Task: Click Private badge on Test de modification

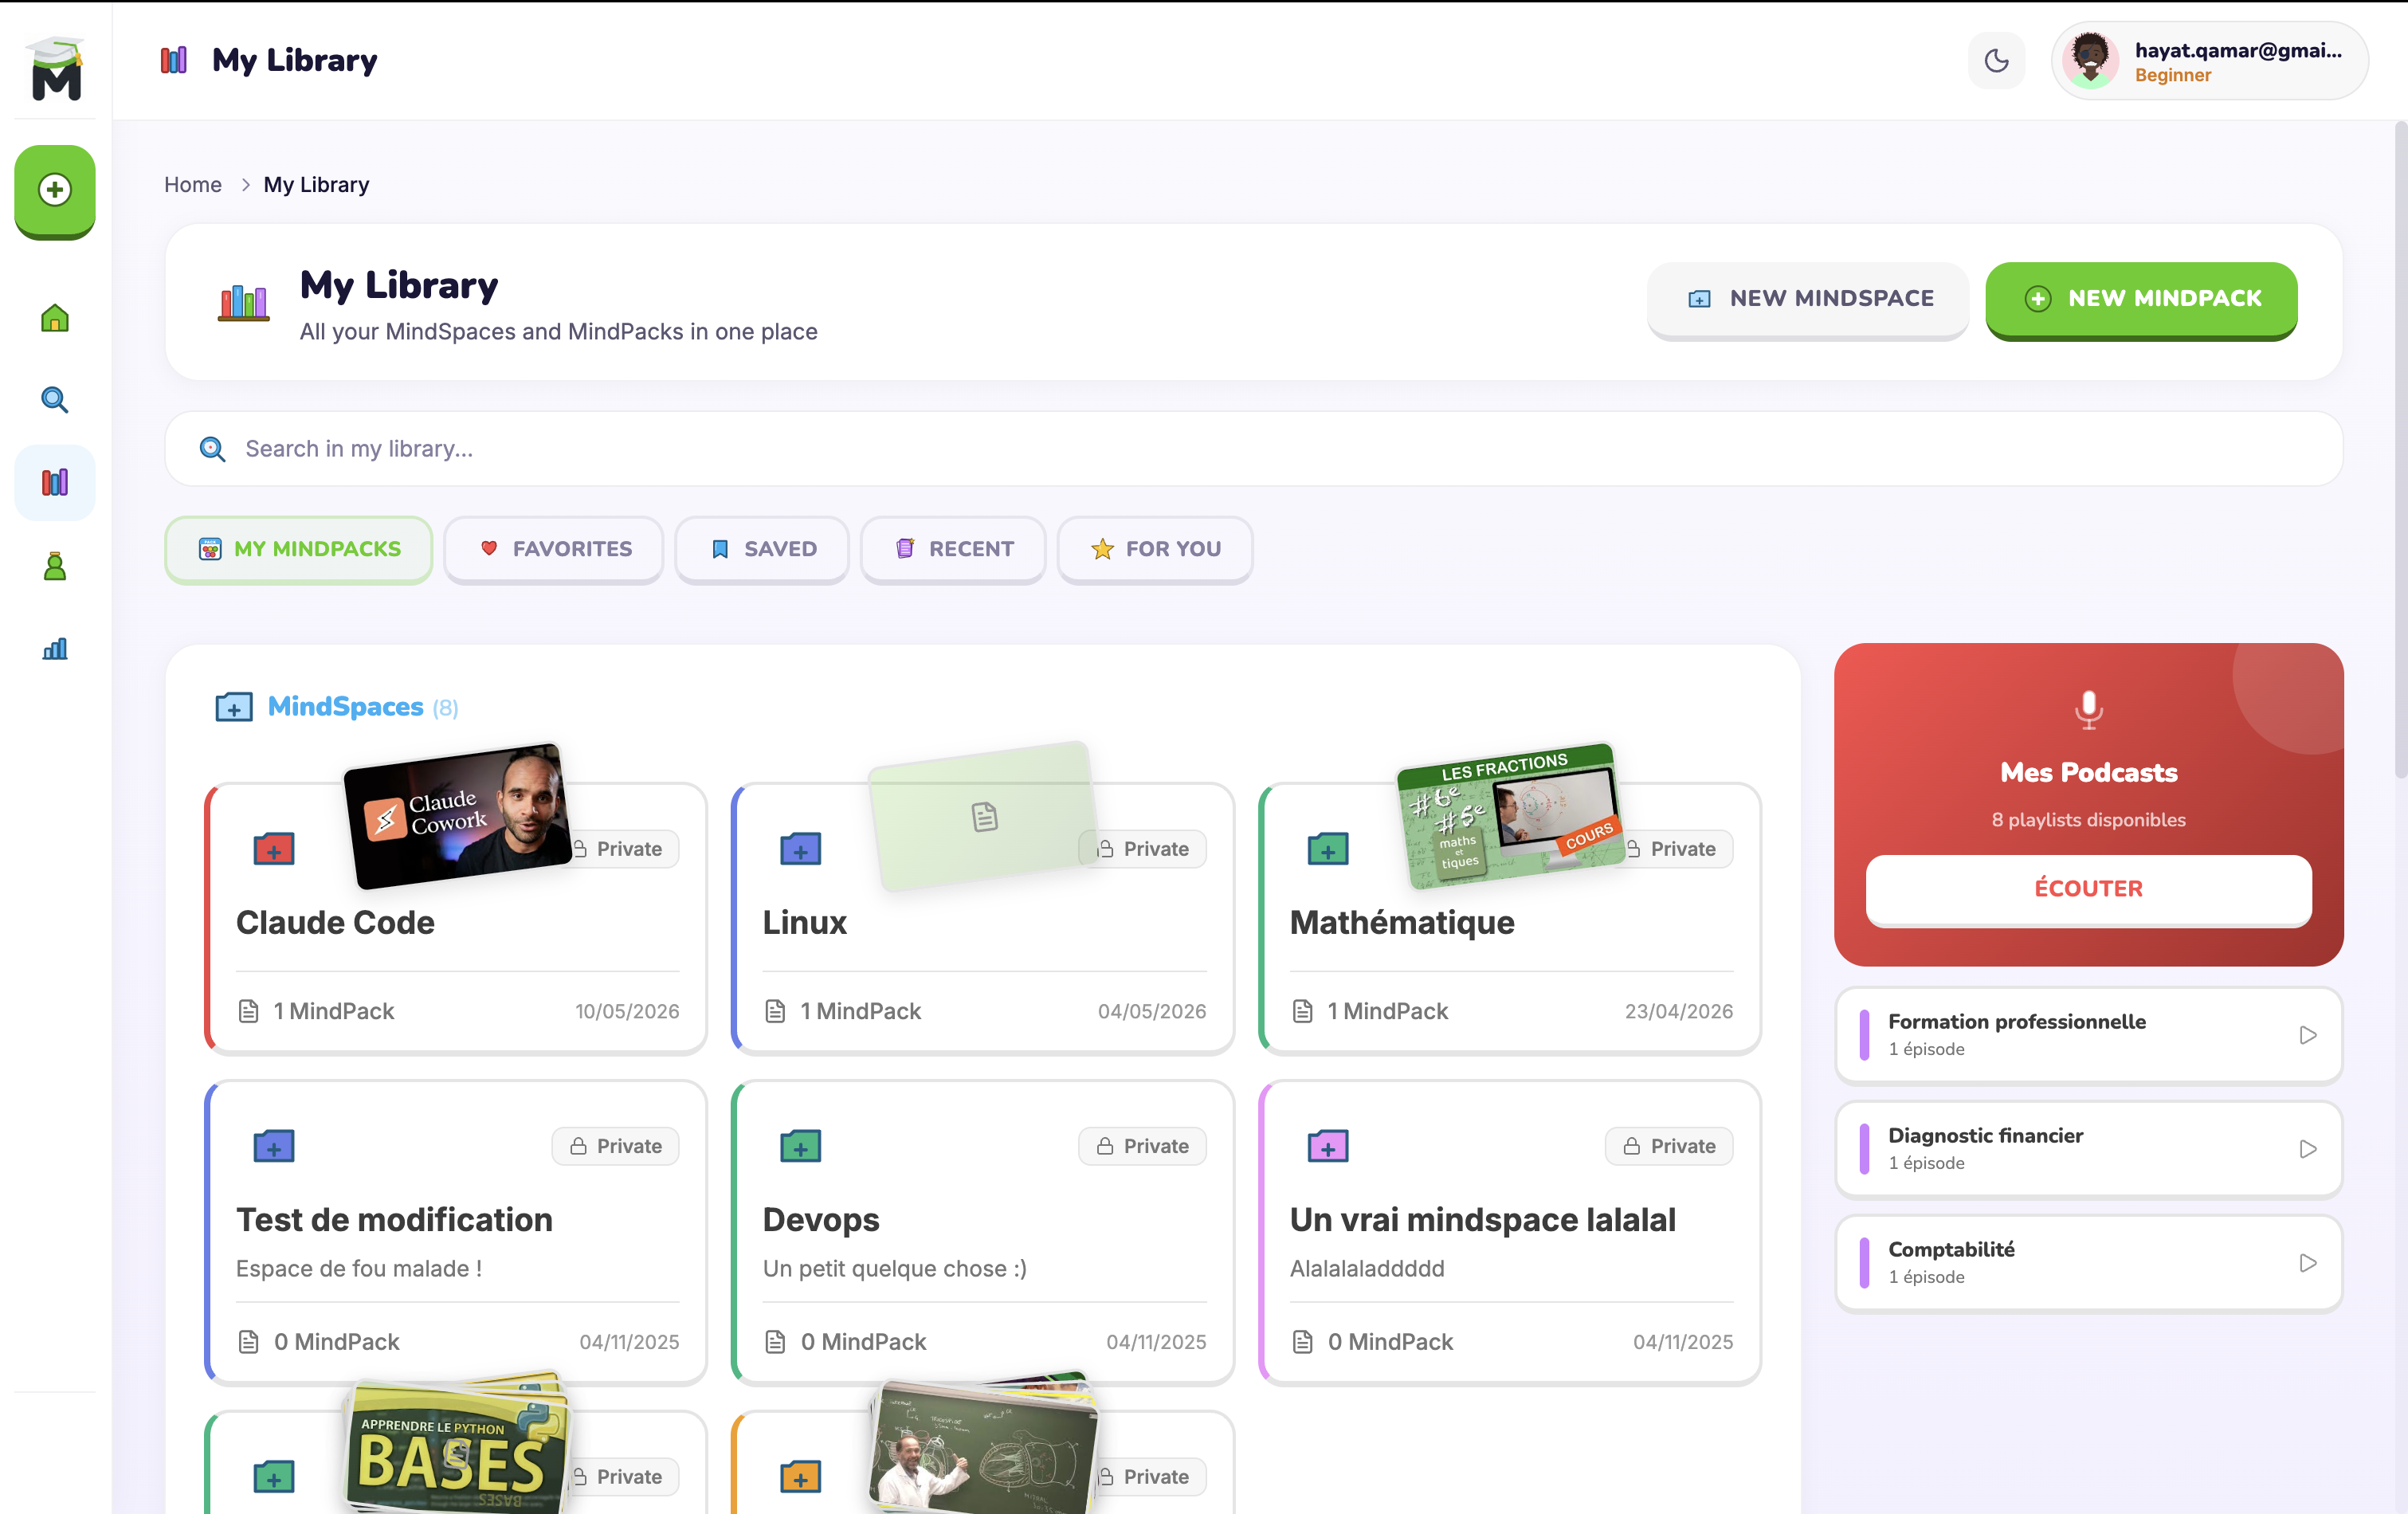Action: 615,1146
